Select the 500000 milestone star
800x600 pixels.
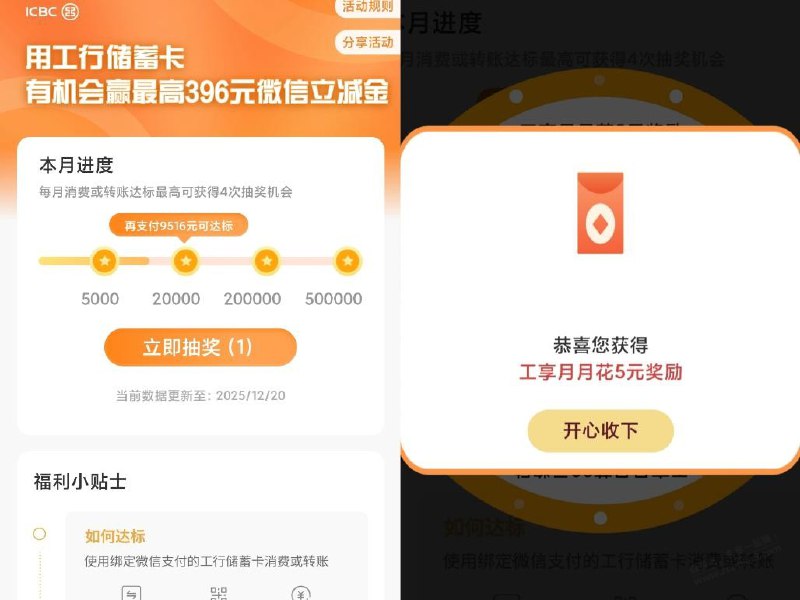pyautogui.click(x=348, y=261)
